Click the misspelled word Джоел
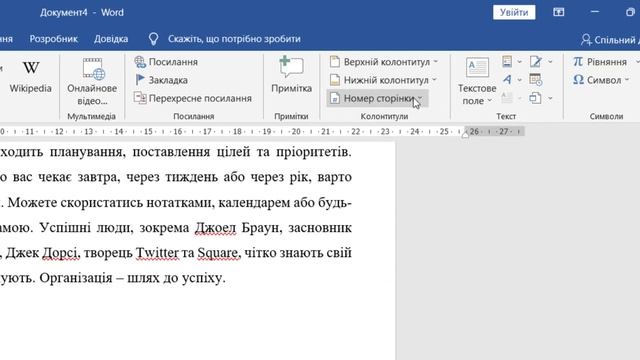 point(216,228)
